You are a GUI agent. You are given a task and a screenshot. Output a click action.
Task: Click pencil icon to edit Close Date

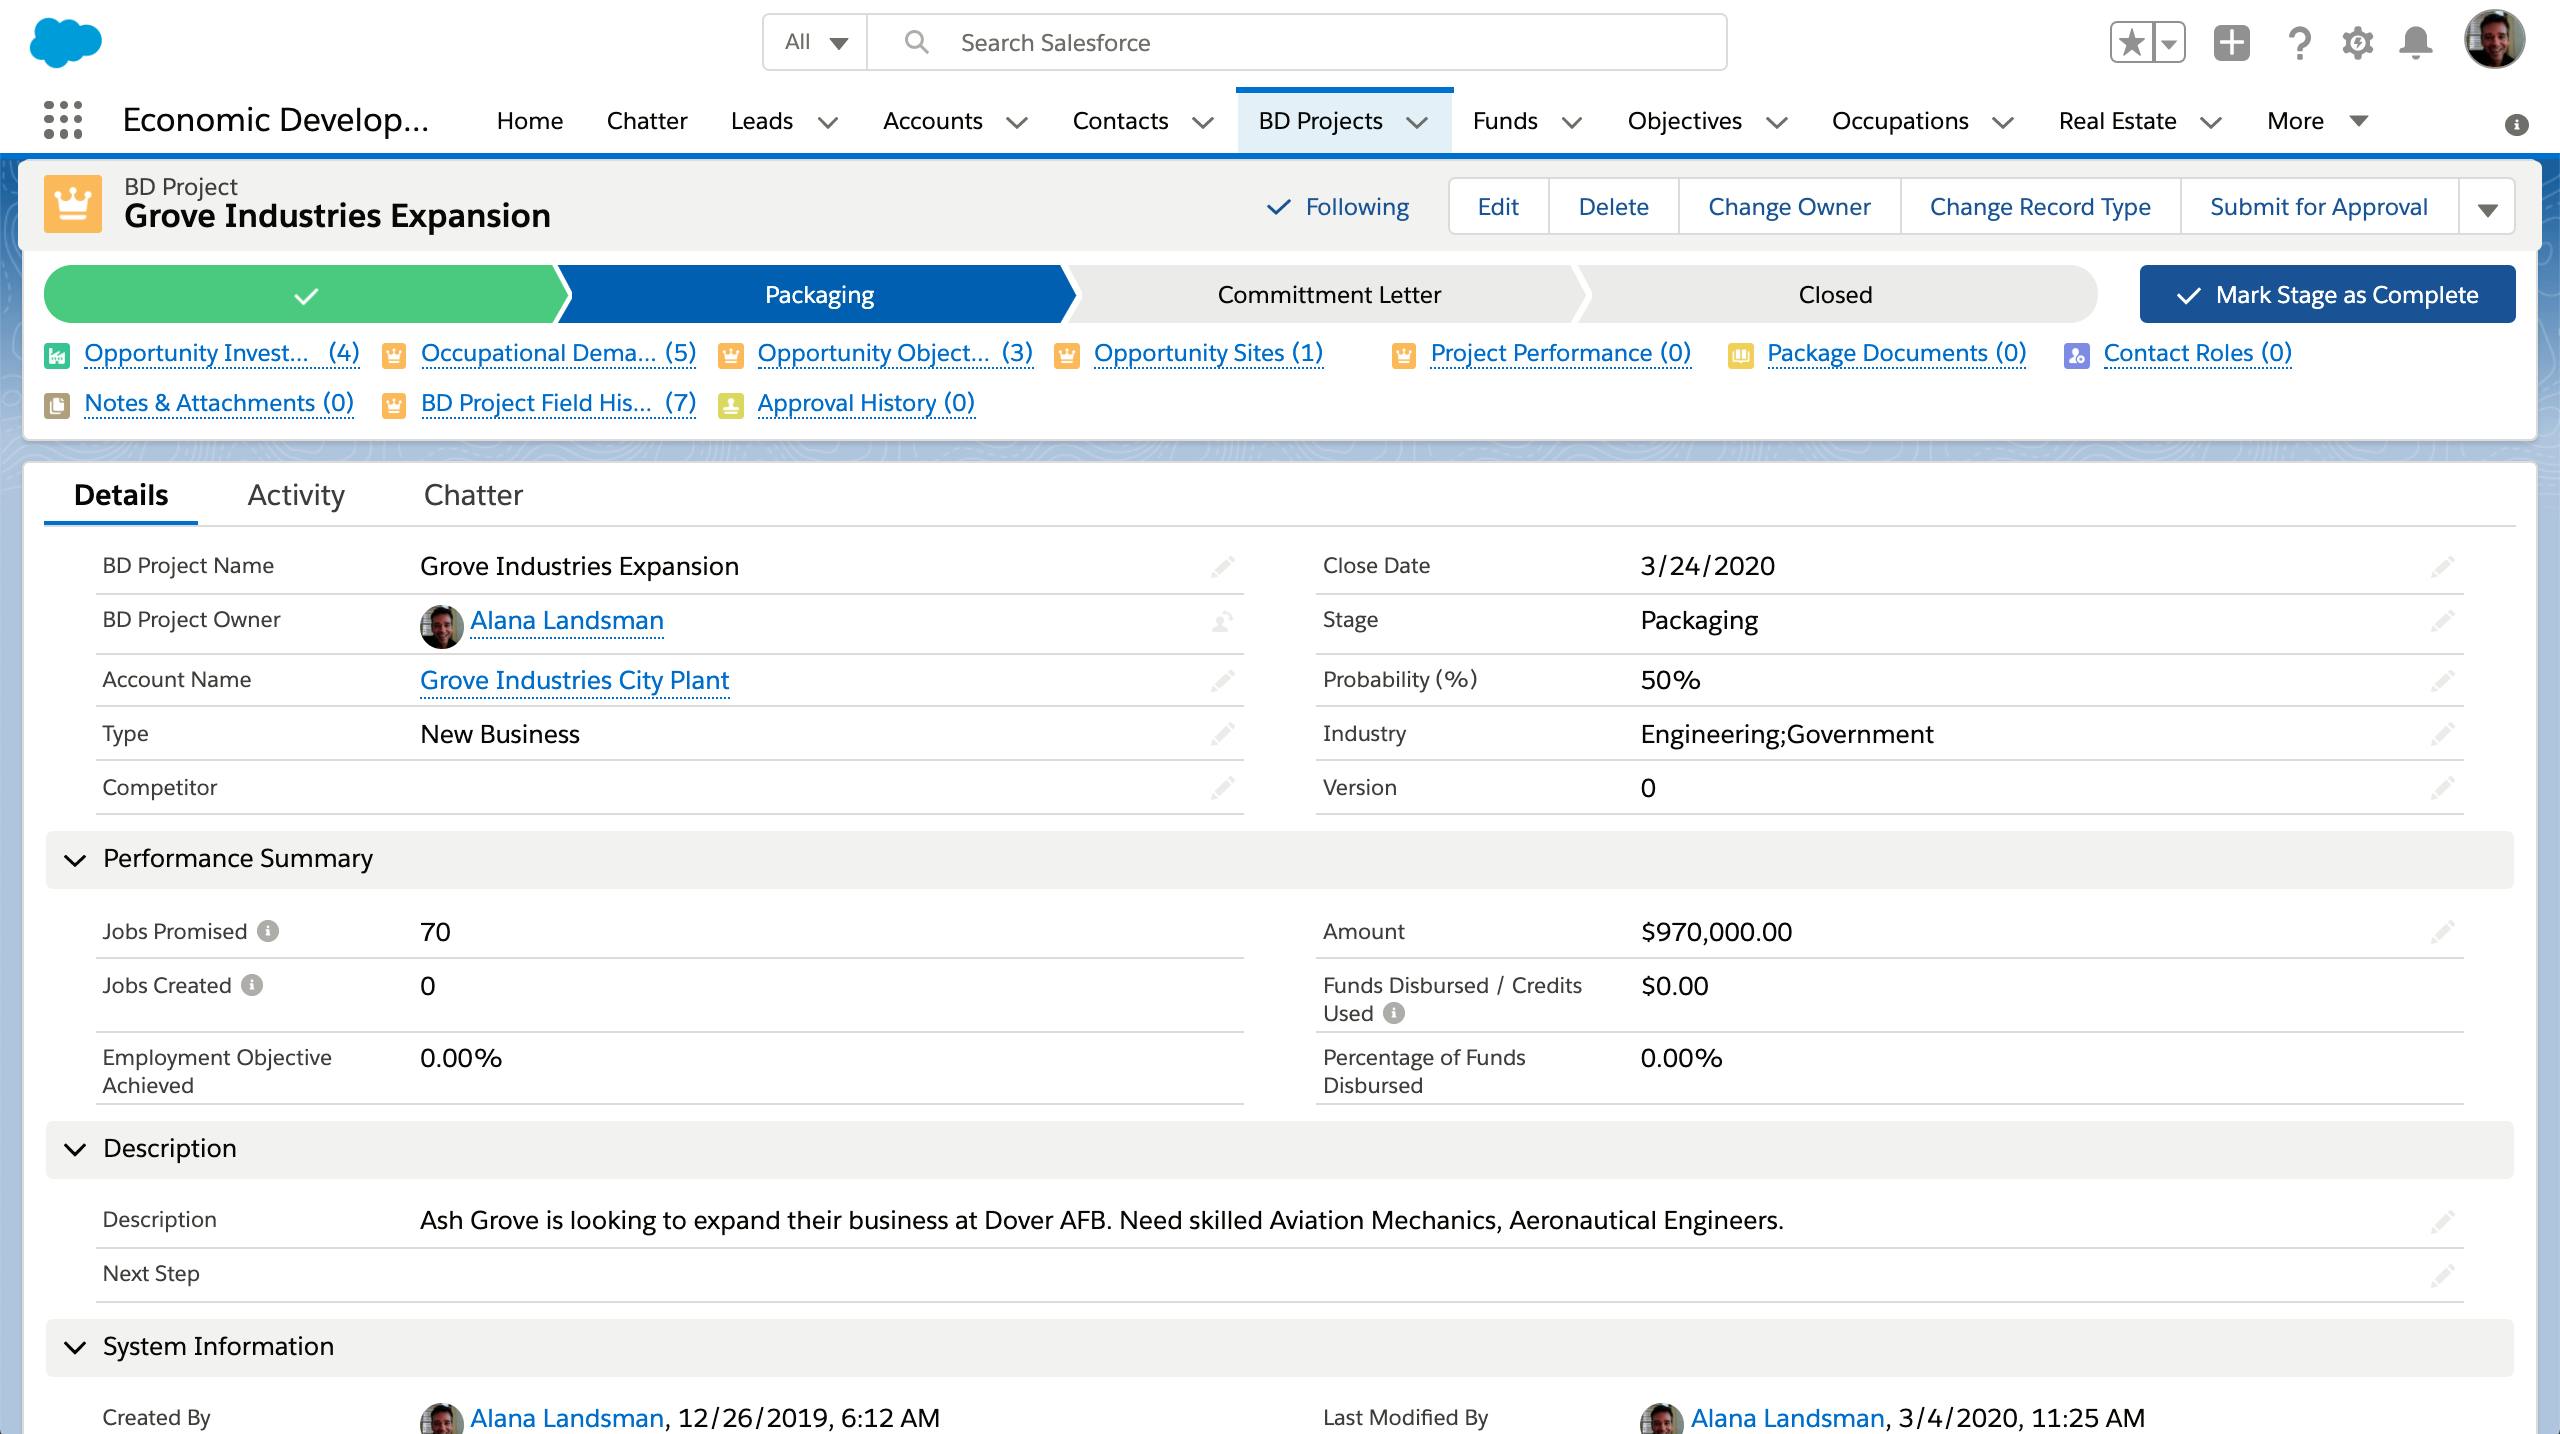pyautogui.click(x=2442, y=567)
